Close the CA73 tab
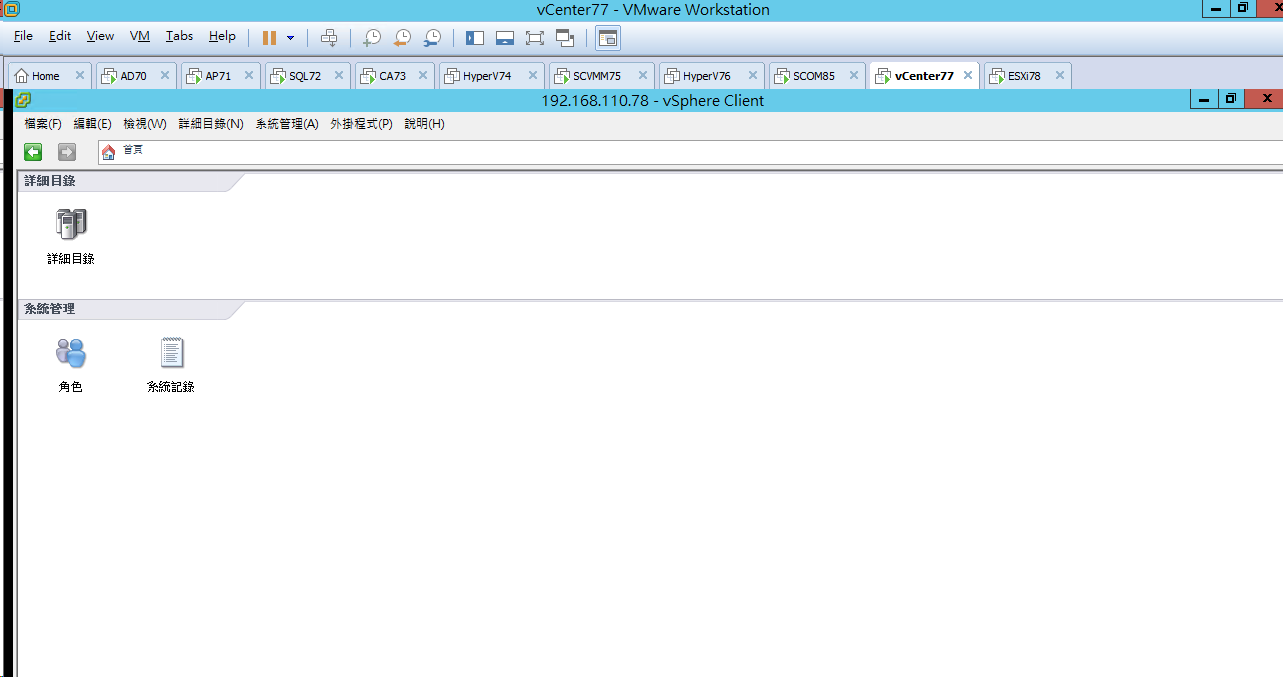This screenshot has width=1283, height=677. point(423,75)
